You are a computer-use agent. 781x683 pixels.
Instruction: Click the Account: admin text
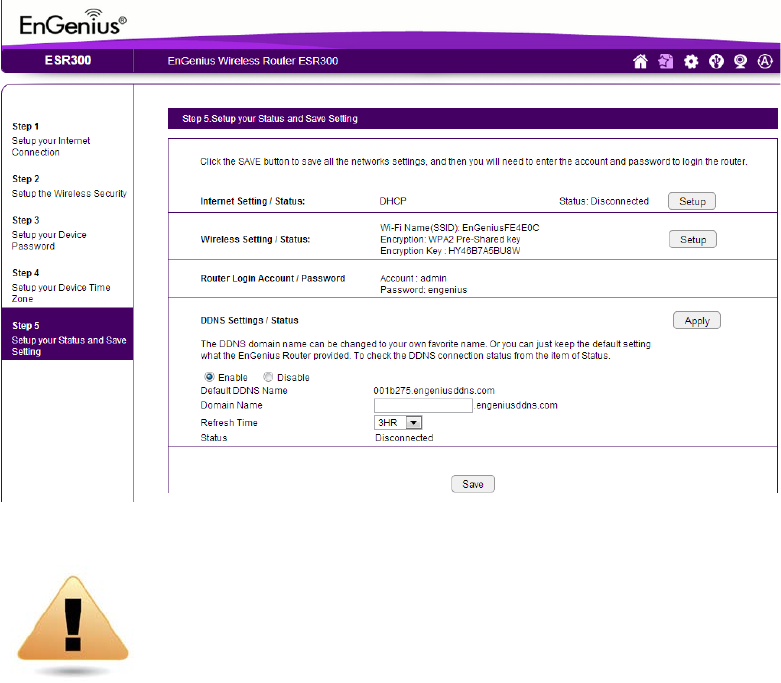point(413,278)
